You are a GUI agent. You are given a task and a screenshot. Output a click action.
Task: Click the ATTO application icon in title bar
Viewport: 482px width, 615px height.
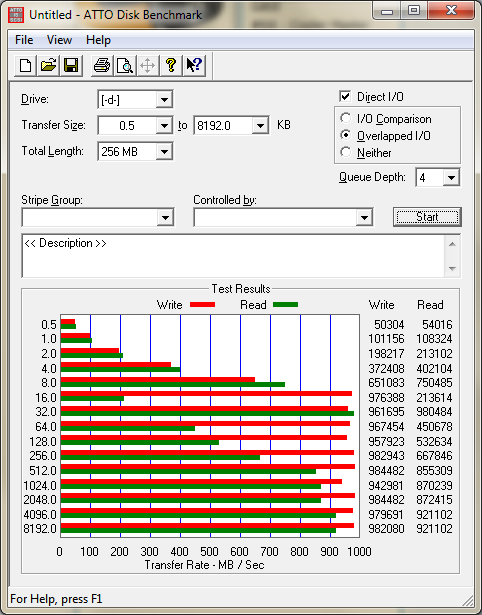pyautogui.click(x=16, y=15)
